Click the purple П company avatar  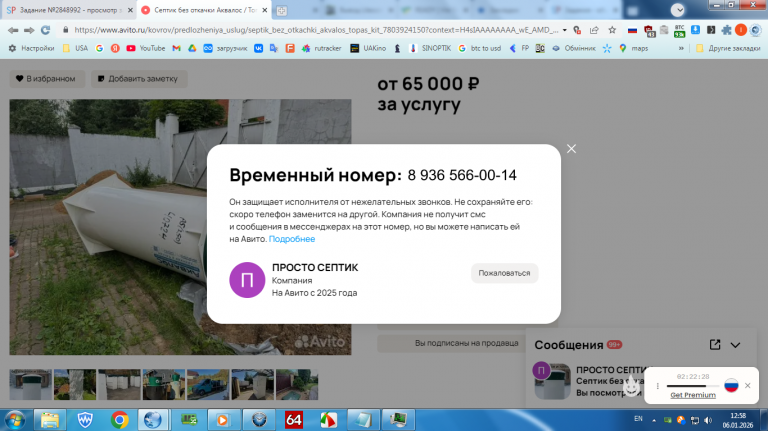[247, 280]
